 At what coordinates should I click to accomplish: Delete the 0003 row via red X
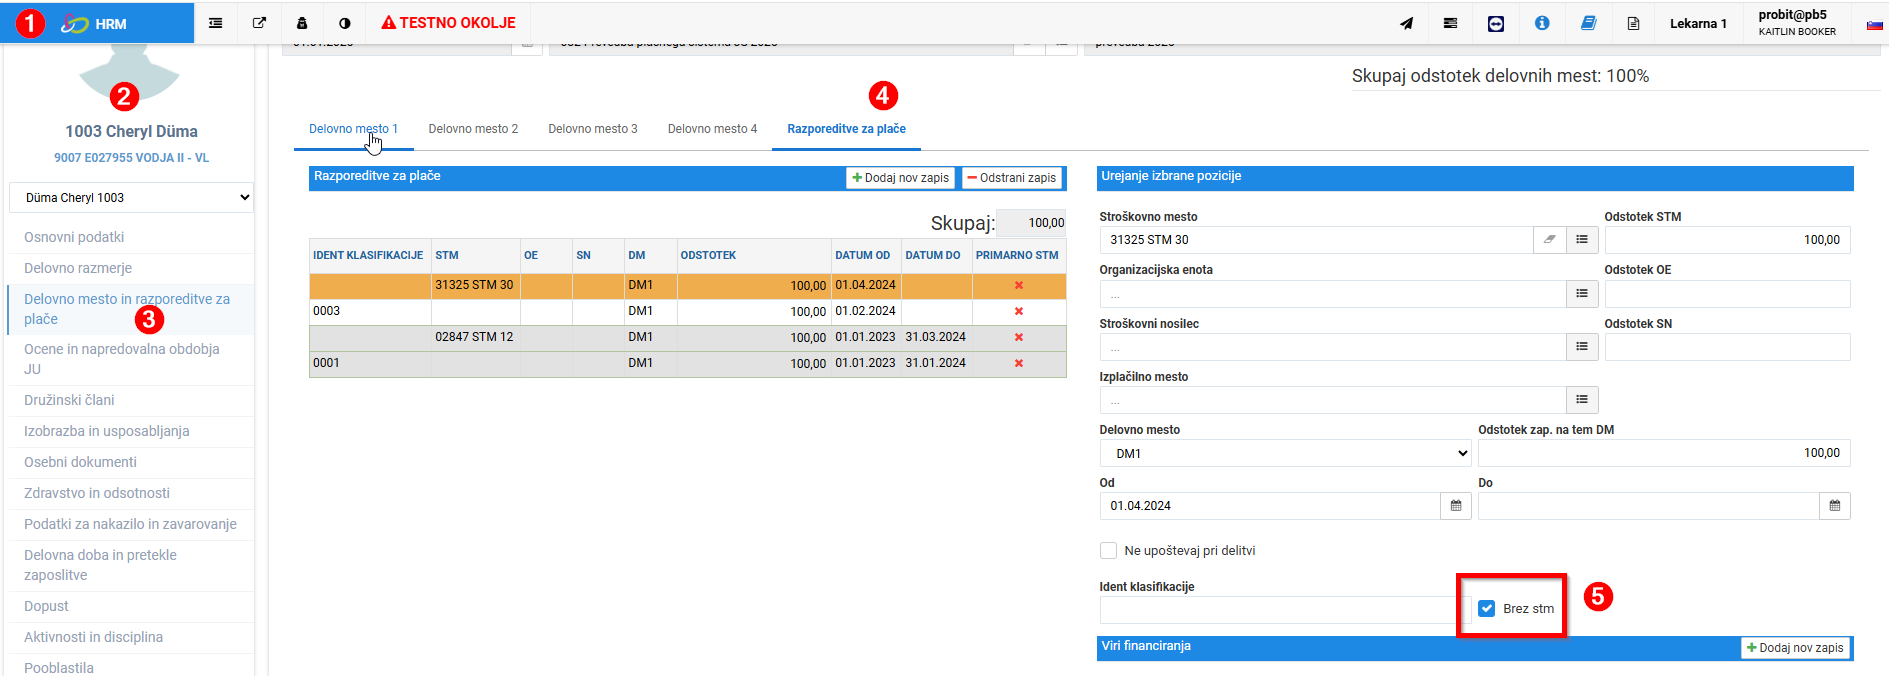click(x=1019, y=311)
